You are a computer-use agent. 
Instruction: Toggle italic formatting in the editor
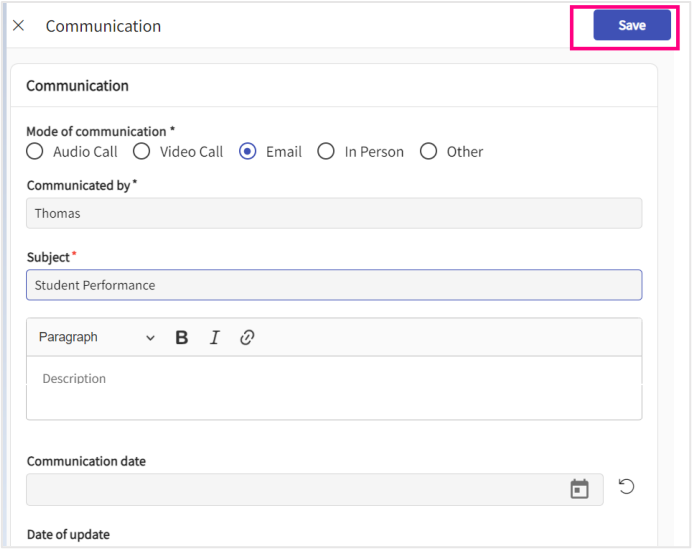(214, 338)
